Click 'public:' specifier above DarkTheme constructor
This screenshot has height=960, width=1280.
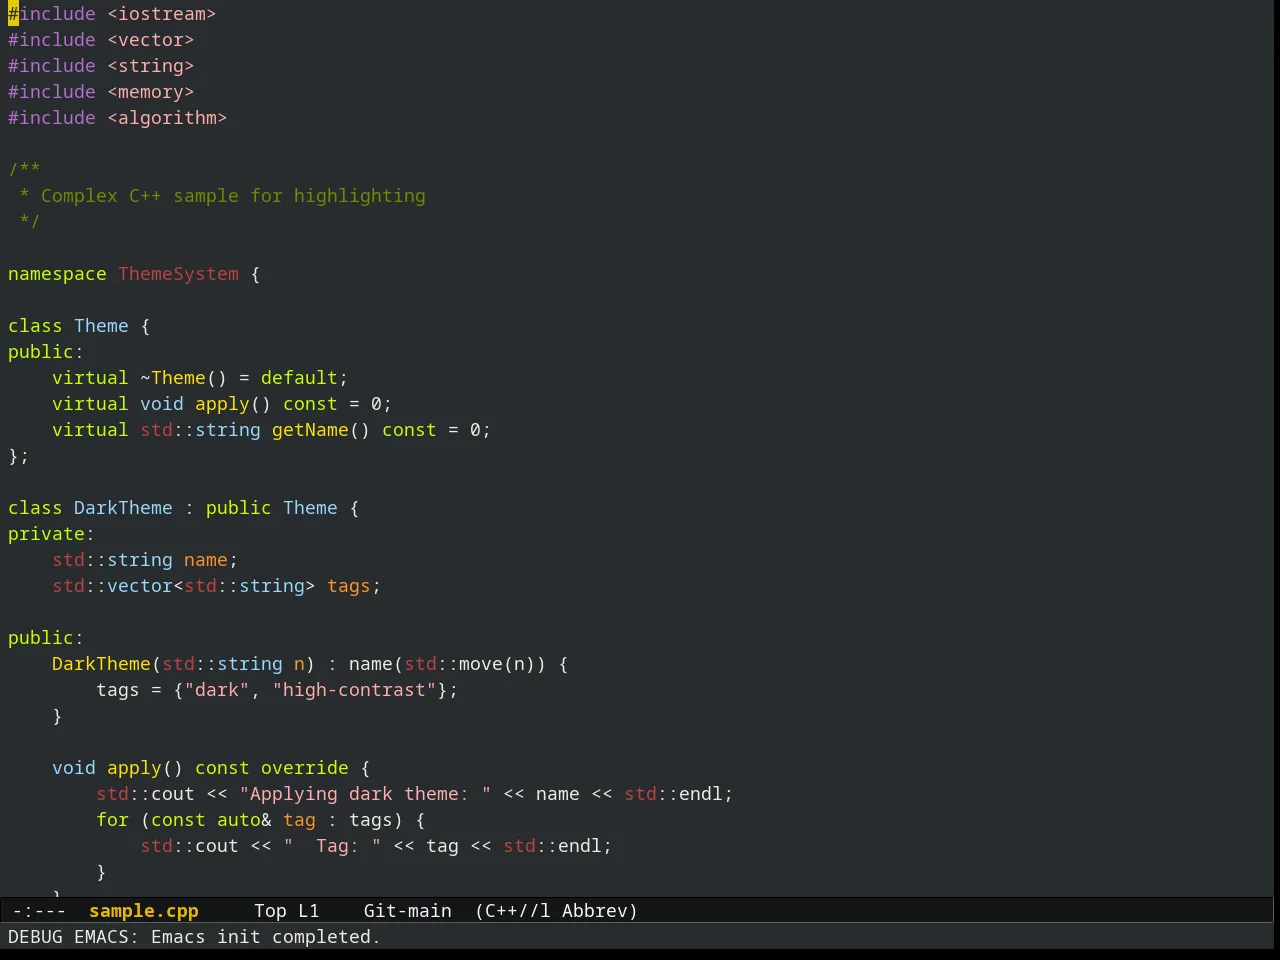tap(46, 638)
